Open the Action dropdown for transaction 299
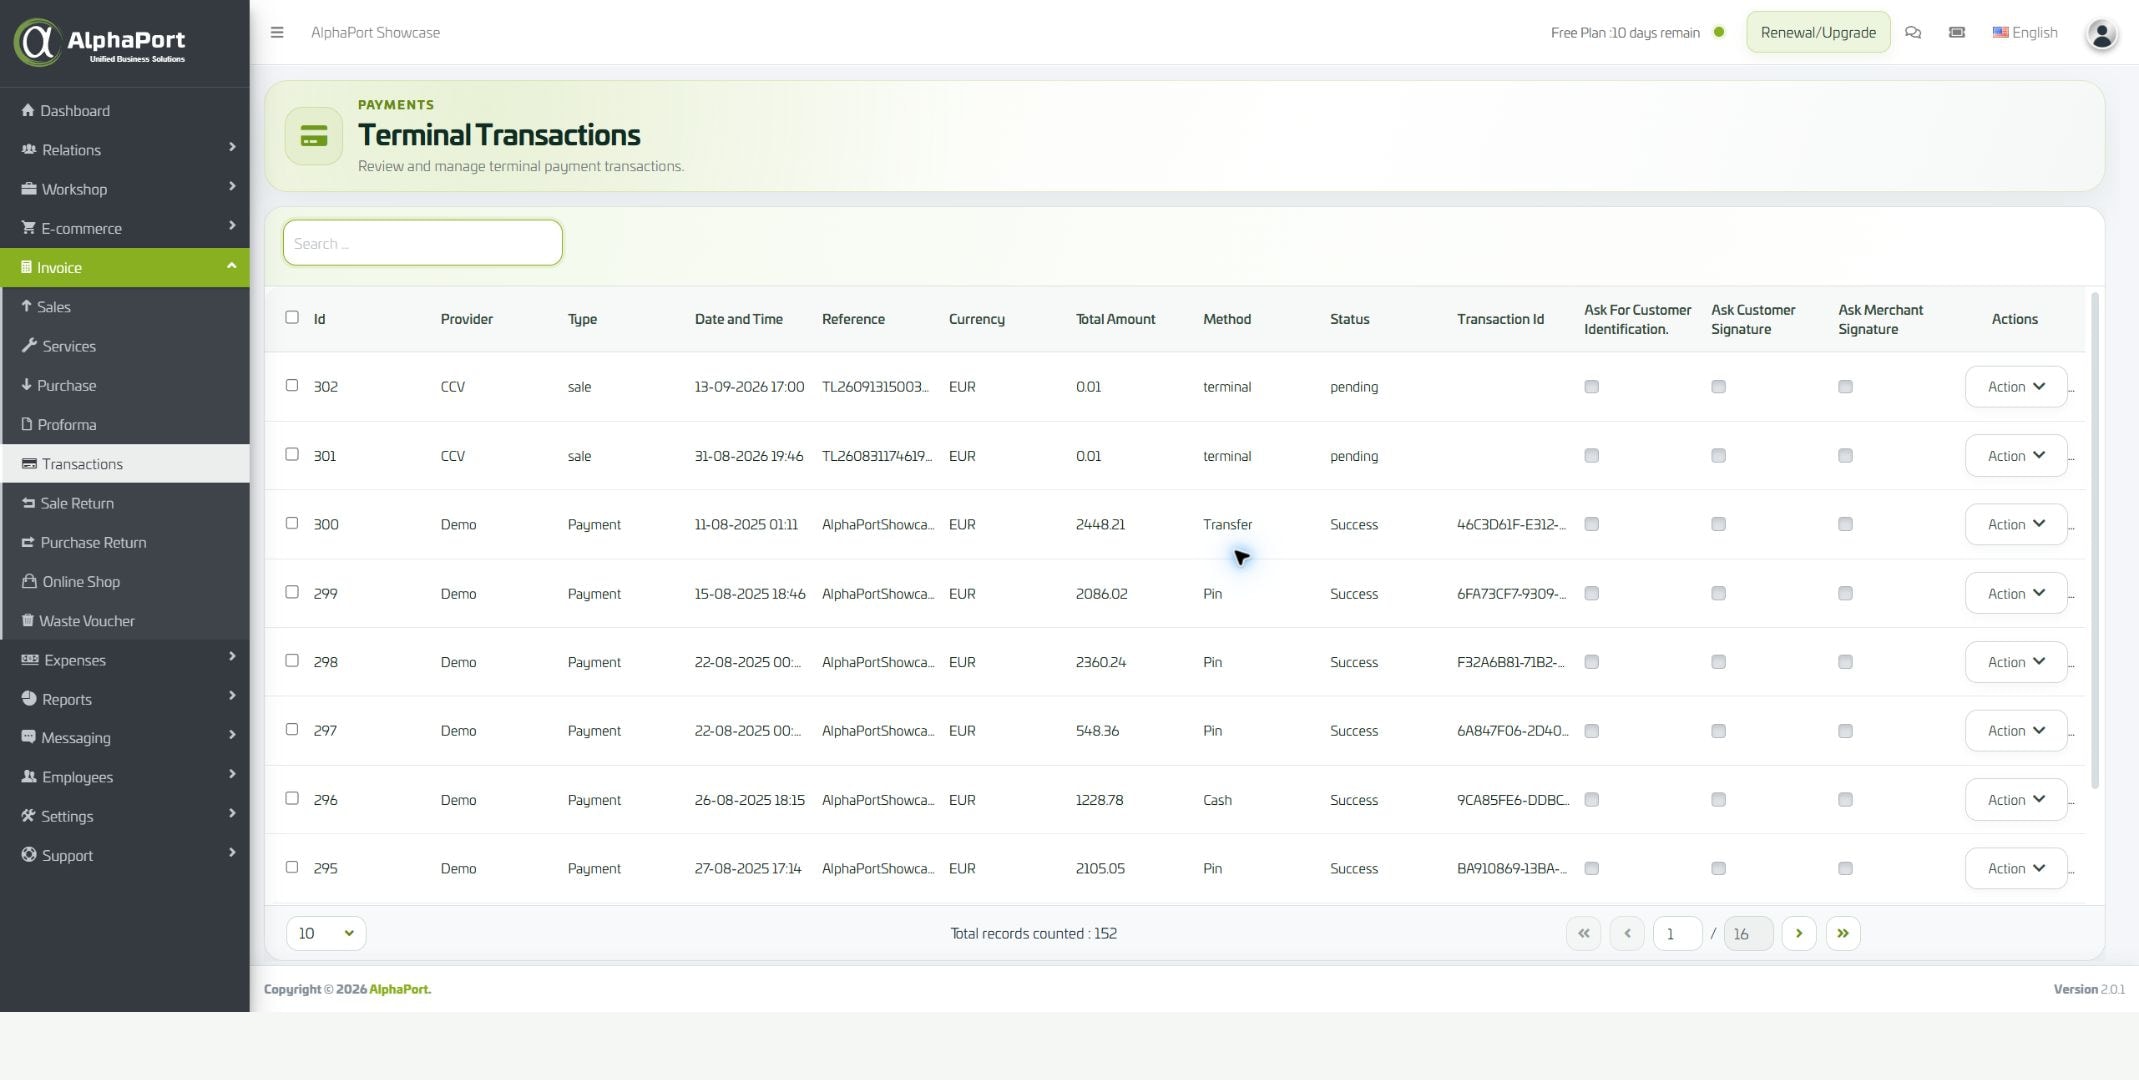This screenshot has height=1080, width=2139. [x=2015, y=593]
